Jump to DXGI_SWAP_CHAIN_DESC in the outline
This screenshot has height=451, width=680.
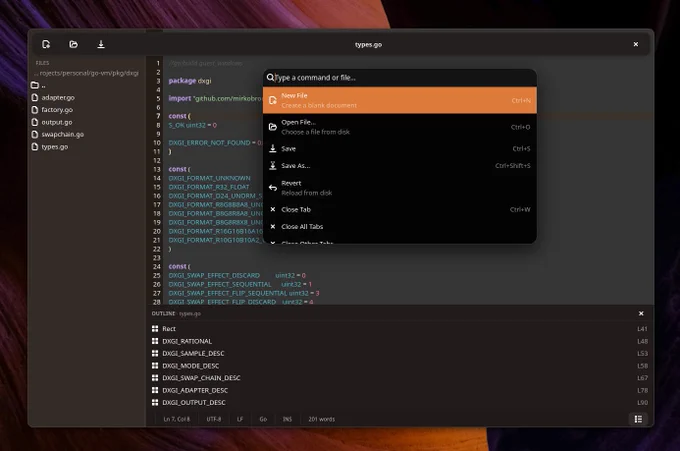point(399,378)
